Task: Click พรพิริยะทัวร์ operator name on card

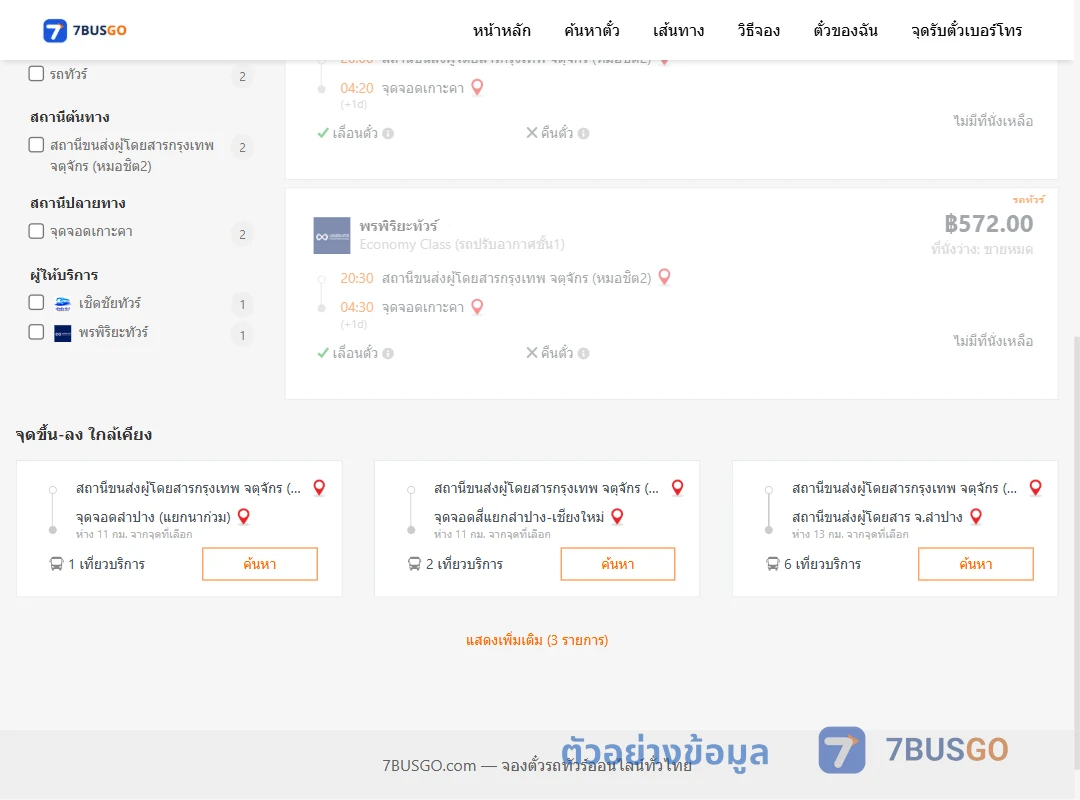Action: pyautogui.click(x=399, y=226)
